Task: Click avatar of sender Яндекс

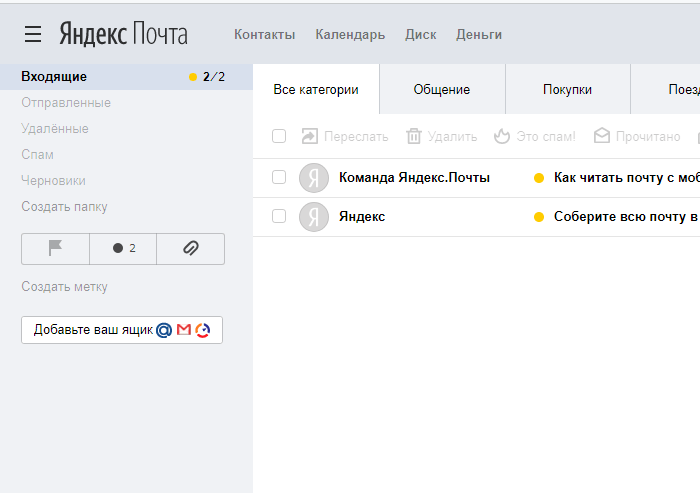Action: tap(314, 217)
